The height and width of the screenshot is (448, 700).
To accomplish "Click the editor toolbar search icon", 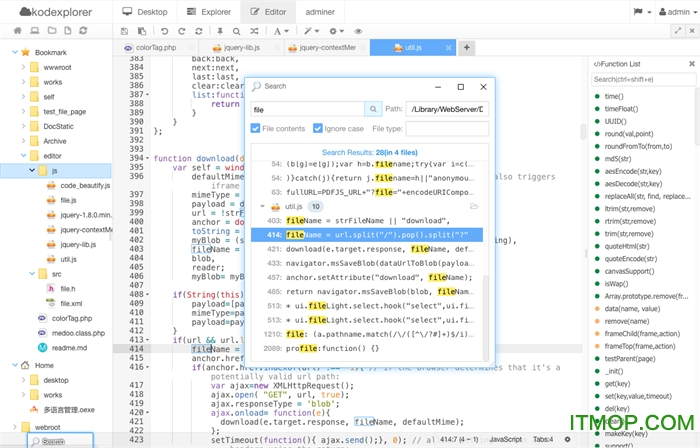I will coord(237,31).
